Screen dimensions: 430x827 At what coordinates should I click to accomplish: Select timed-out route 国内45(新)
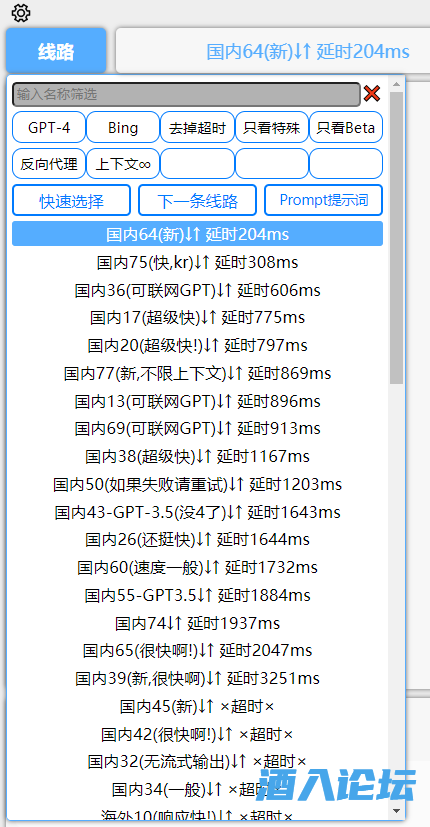tap(197, 706)
